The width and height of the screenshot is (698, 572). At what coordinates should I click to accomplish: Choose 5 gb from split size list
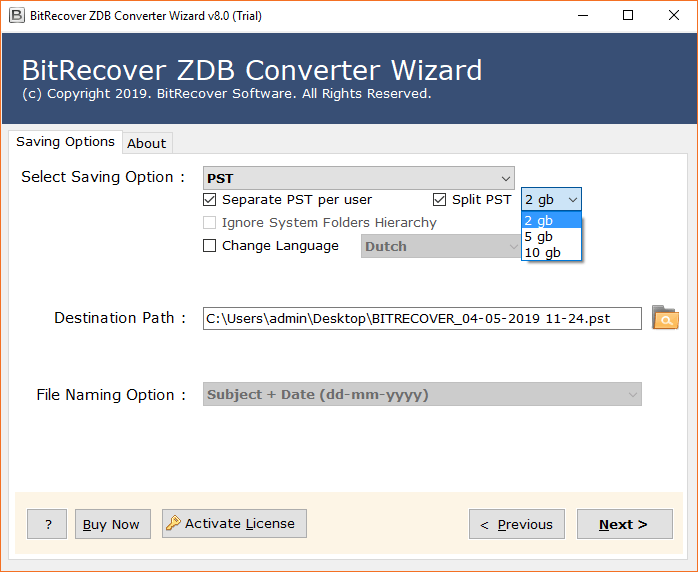click(x=551, y=236)
